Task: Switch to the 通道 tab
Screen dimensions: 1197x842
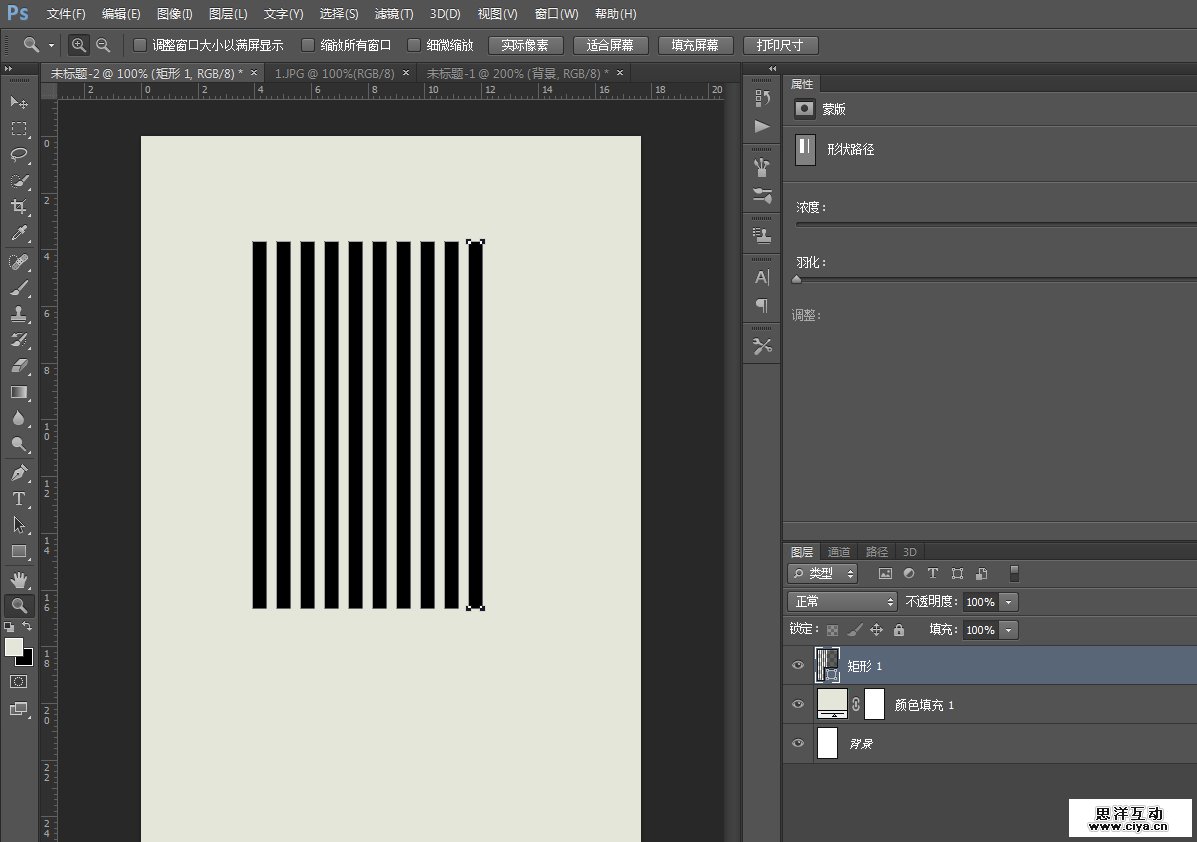Action: [x=839, y=552]
